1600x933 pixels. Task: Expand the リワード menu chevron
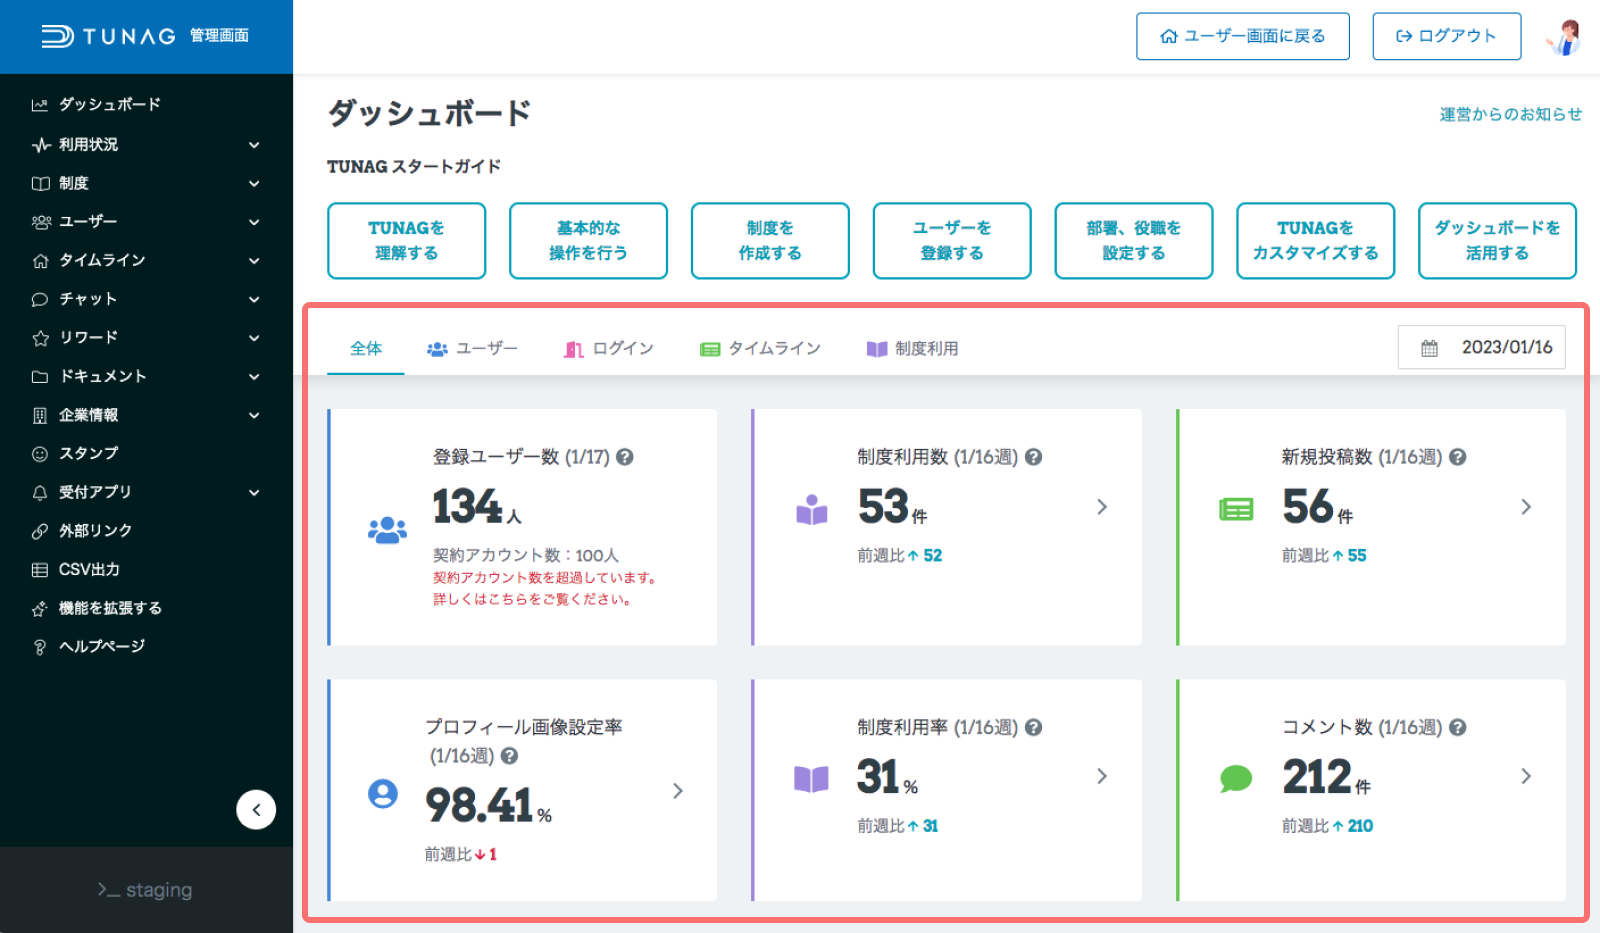pos(254,338)
